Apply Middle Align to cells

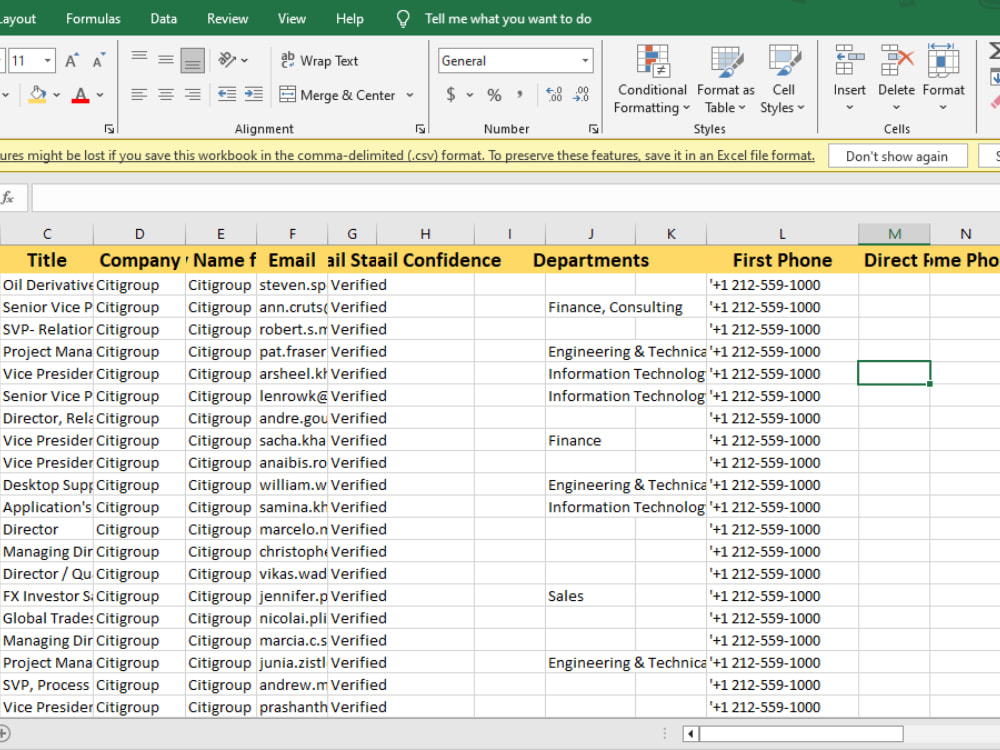(x=166, y=60)
